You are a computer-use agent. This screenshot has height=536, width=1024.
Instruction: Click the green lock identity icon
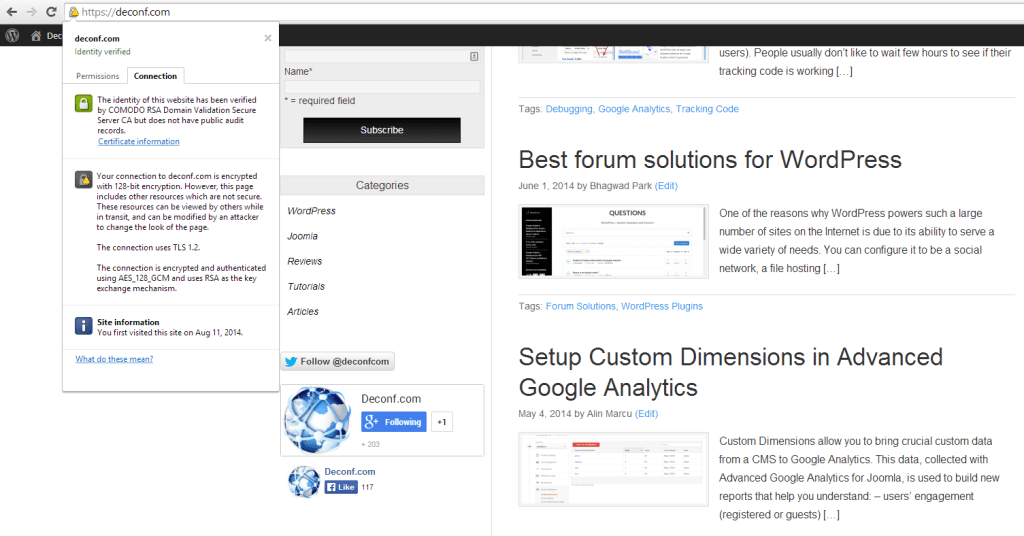pyautogui.click(x=84, y=103)
